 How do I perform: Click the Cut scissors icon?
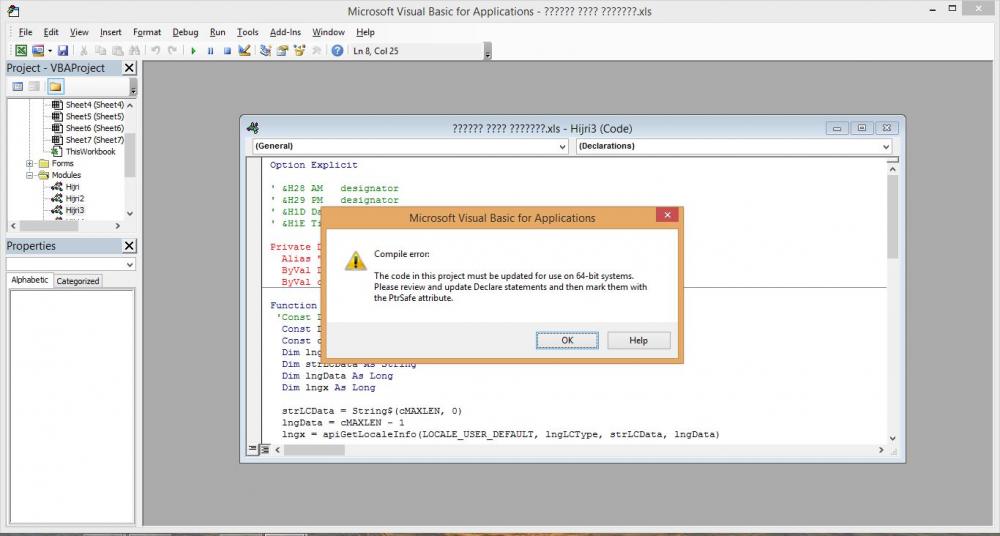84,51
